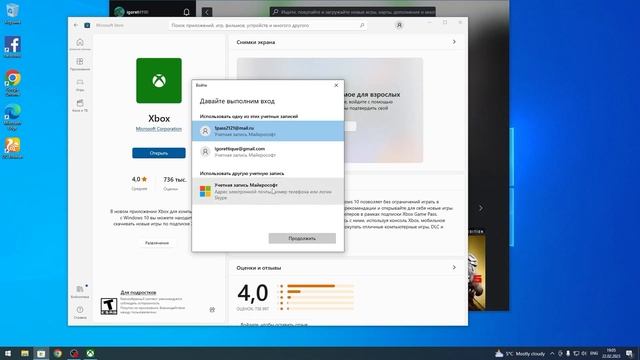Open the Windows Start menu

tap(8, 353)
